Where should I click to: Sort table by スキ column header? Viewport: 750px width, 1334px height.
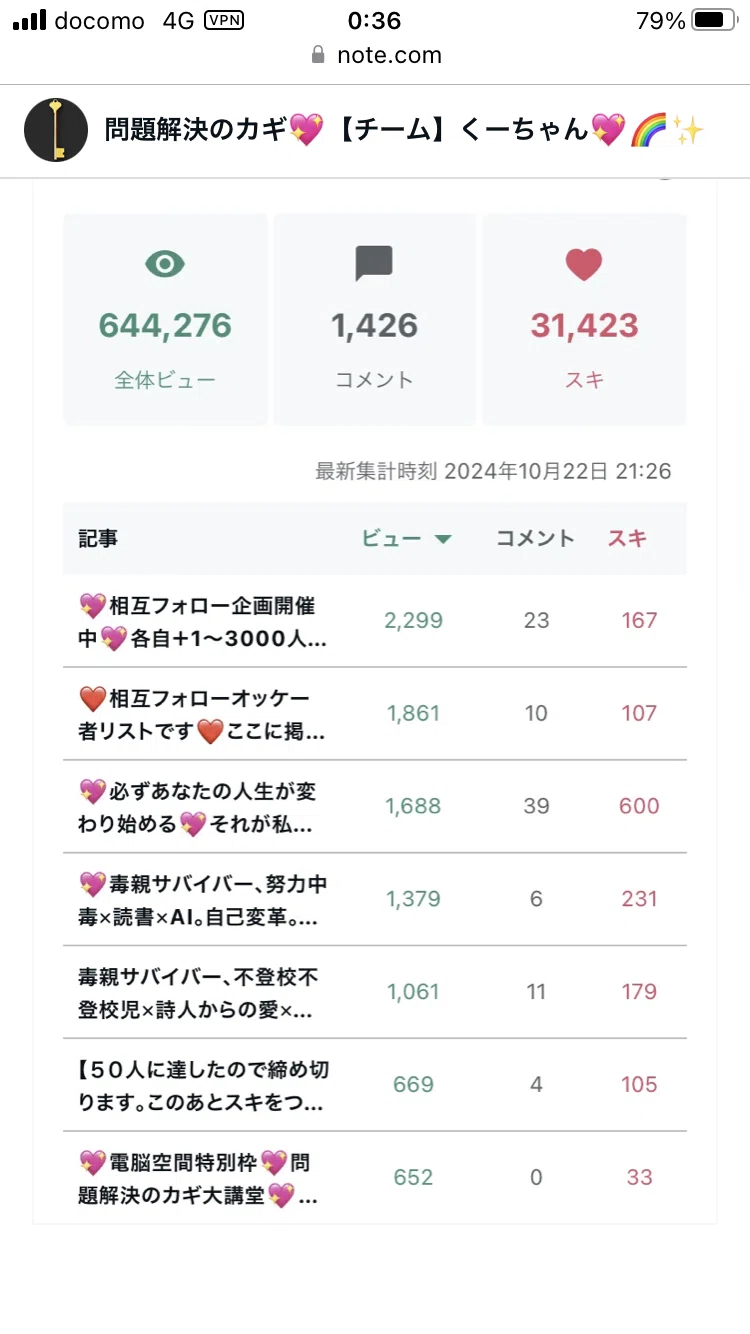(627, 538)
